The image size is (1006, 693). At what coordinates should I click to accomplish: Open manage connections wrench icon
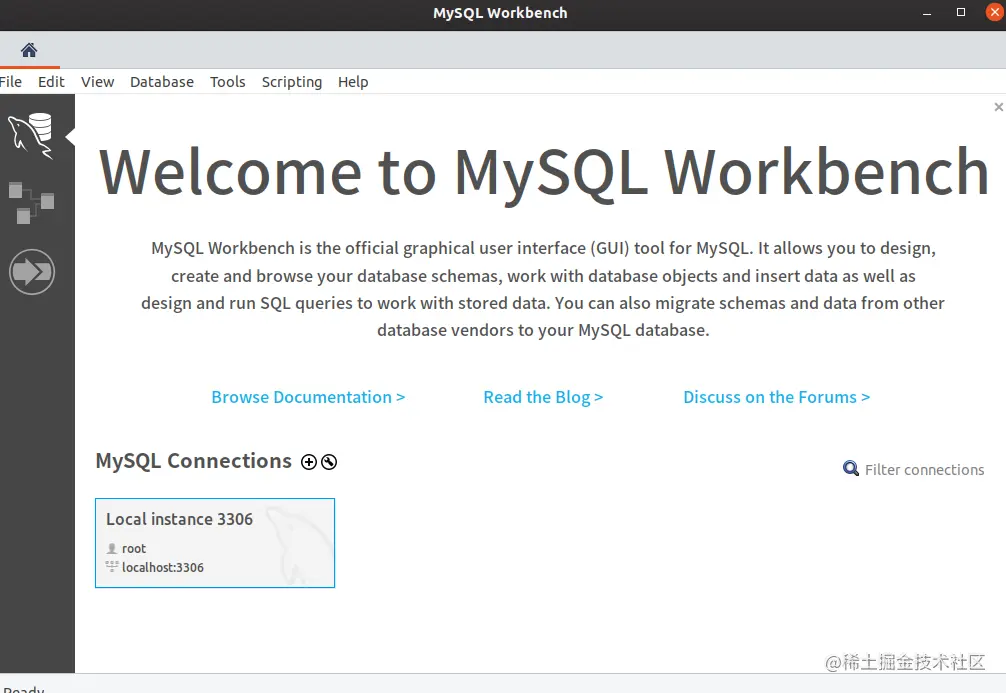click(x=329, y=462)
